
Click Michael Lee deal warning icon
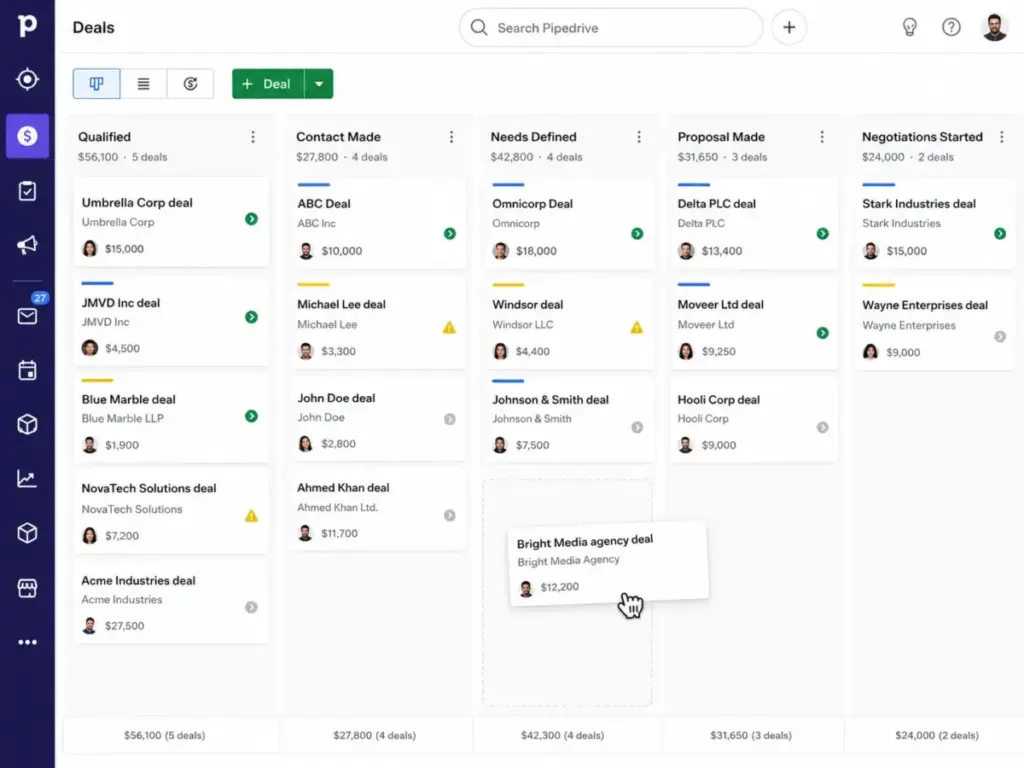tap(449, 327)
